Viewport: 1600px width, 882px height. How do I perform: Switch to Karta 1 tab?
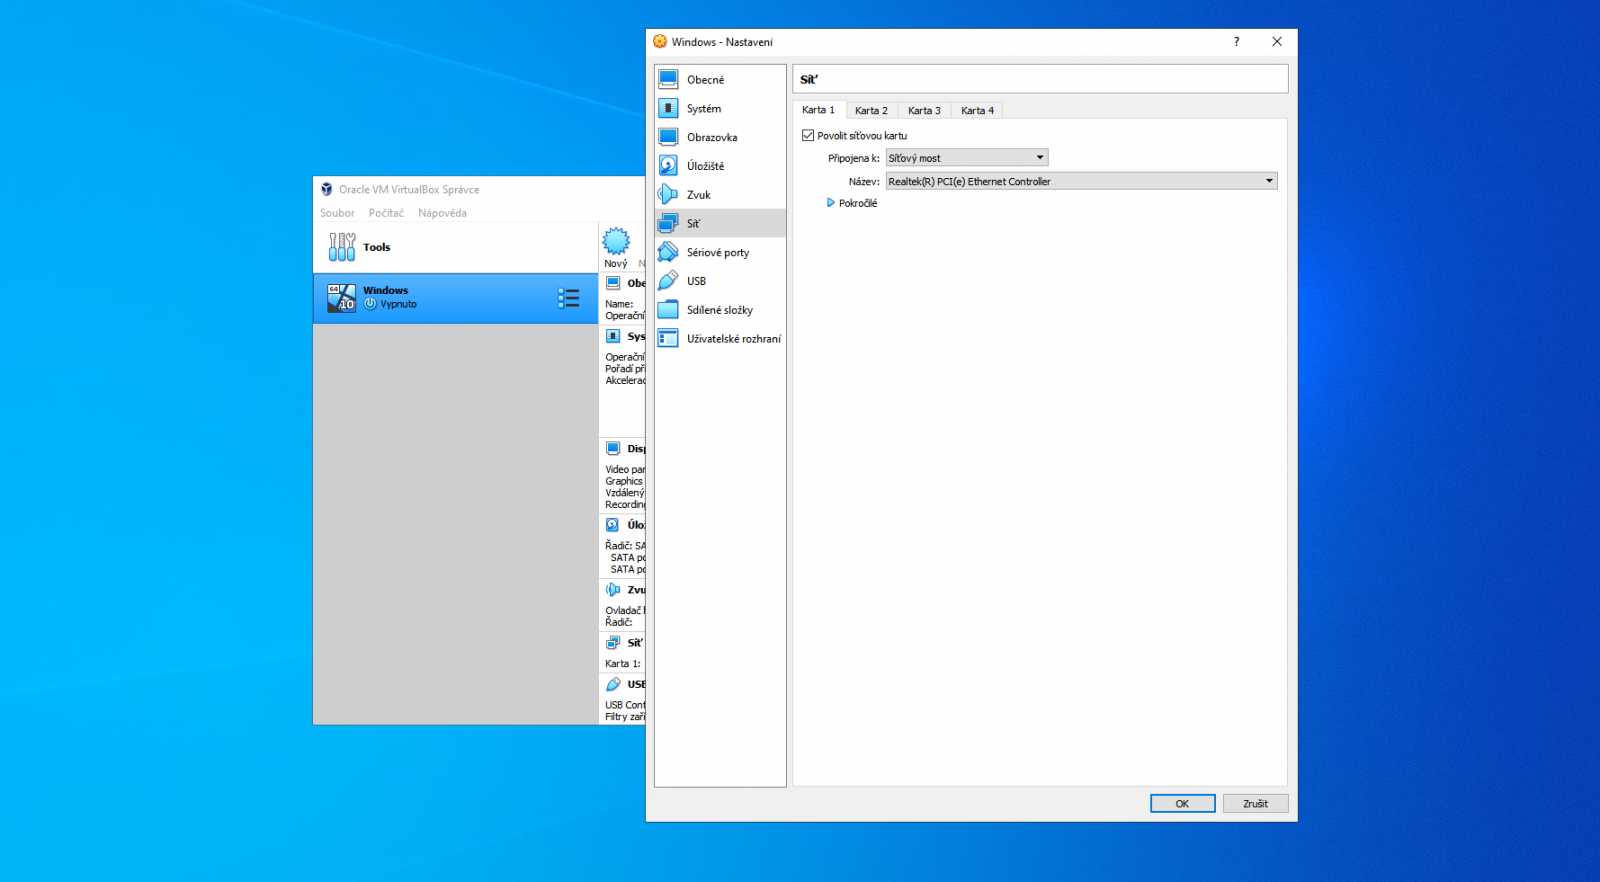[x=818, y=110]
